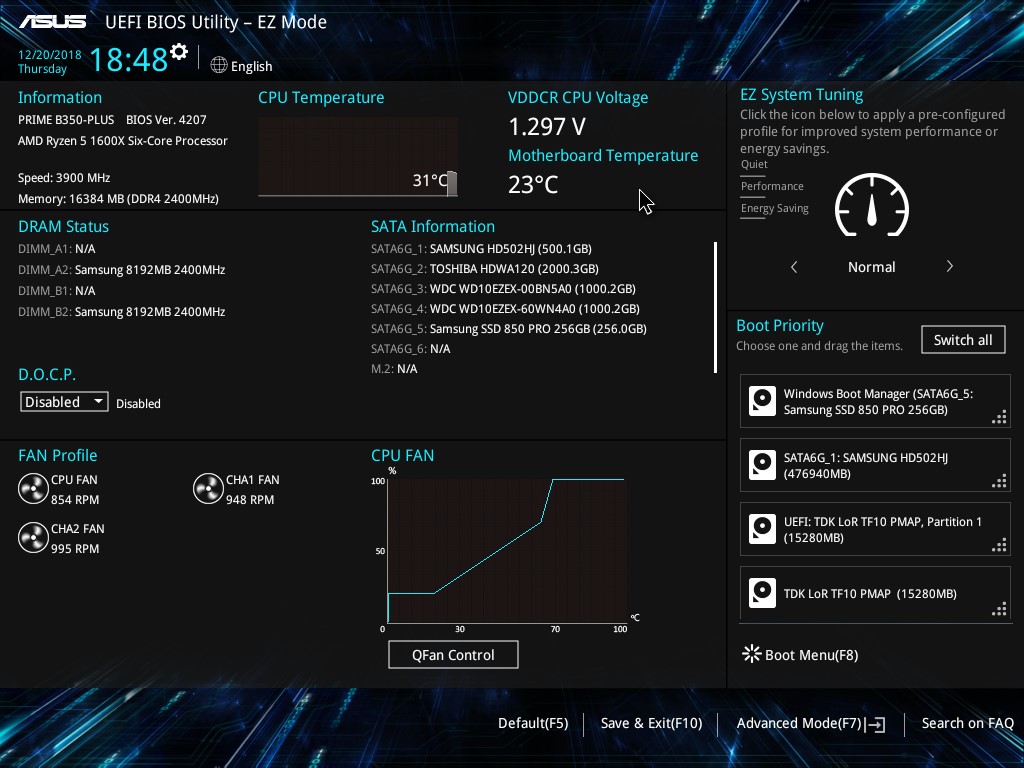
Task: Switch tuning profile with the left chevron
Action: point(794,266)
